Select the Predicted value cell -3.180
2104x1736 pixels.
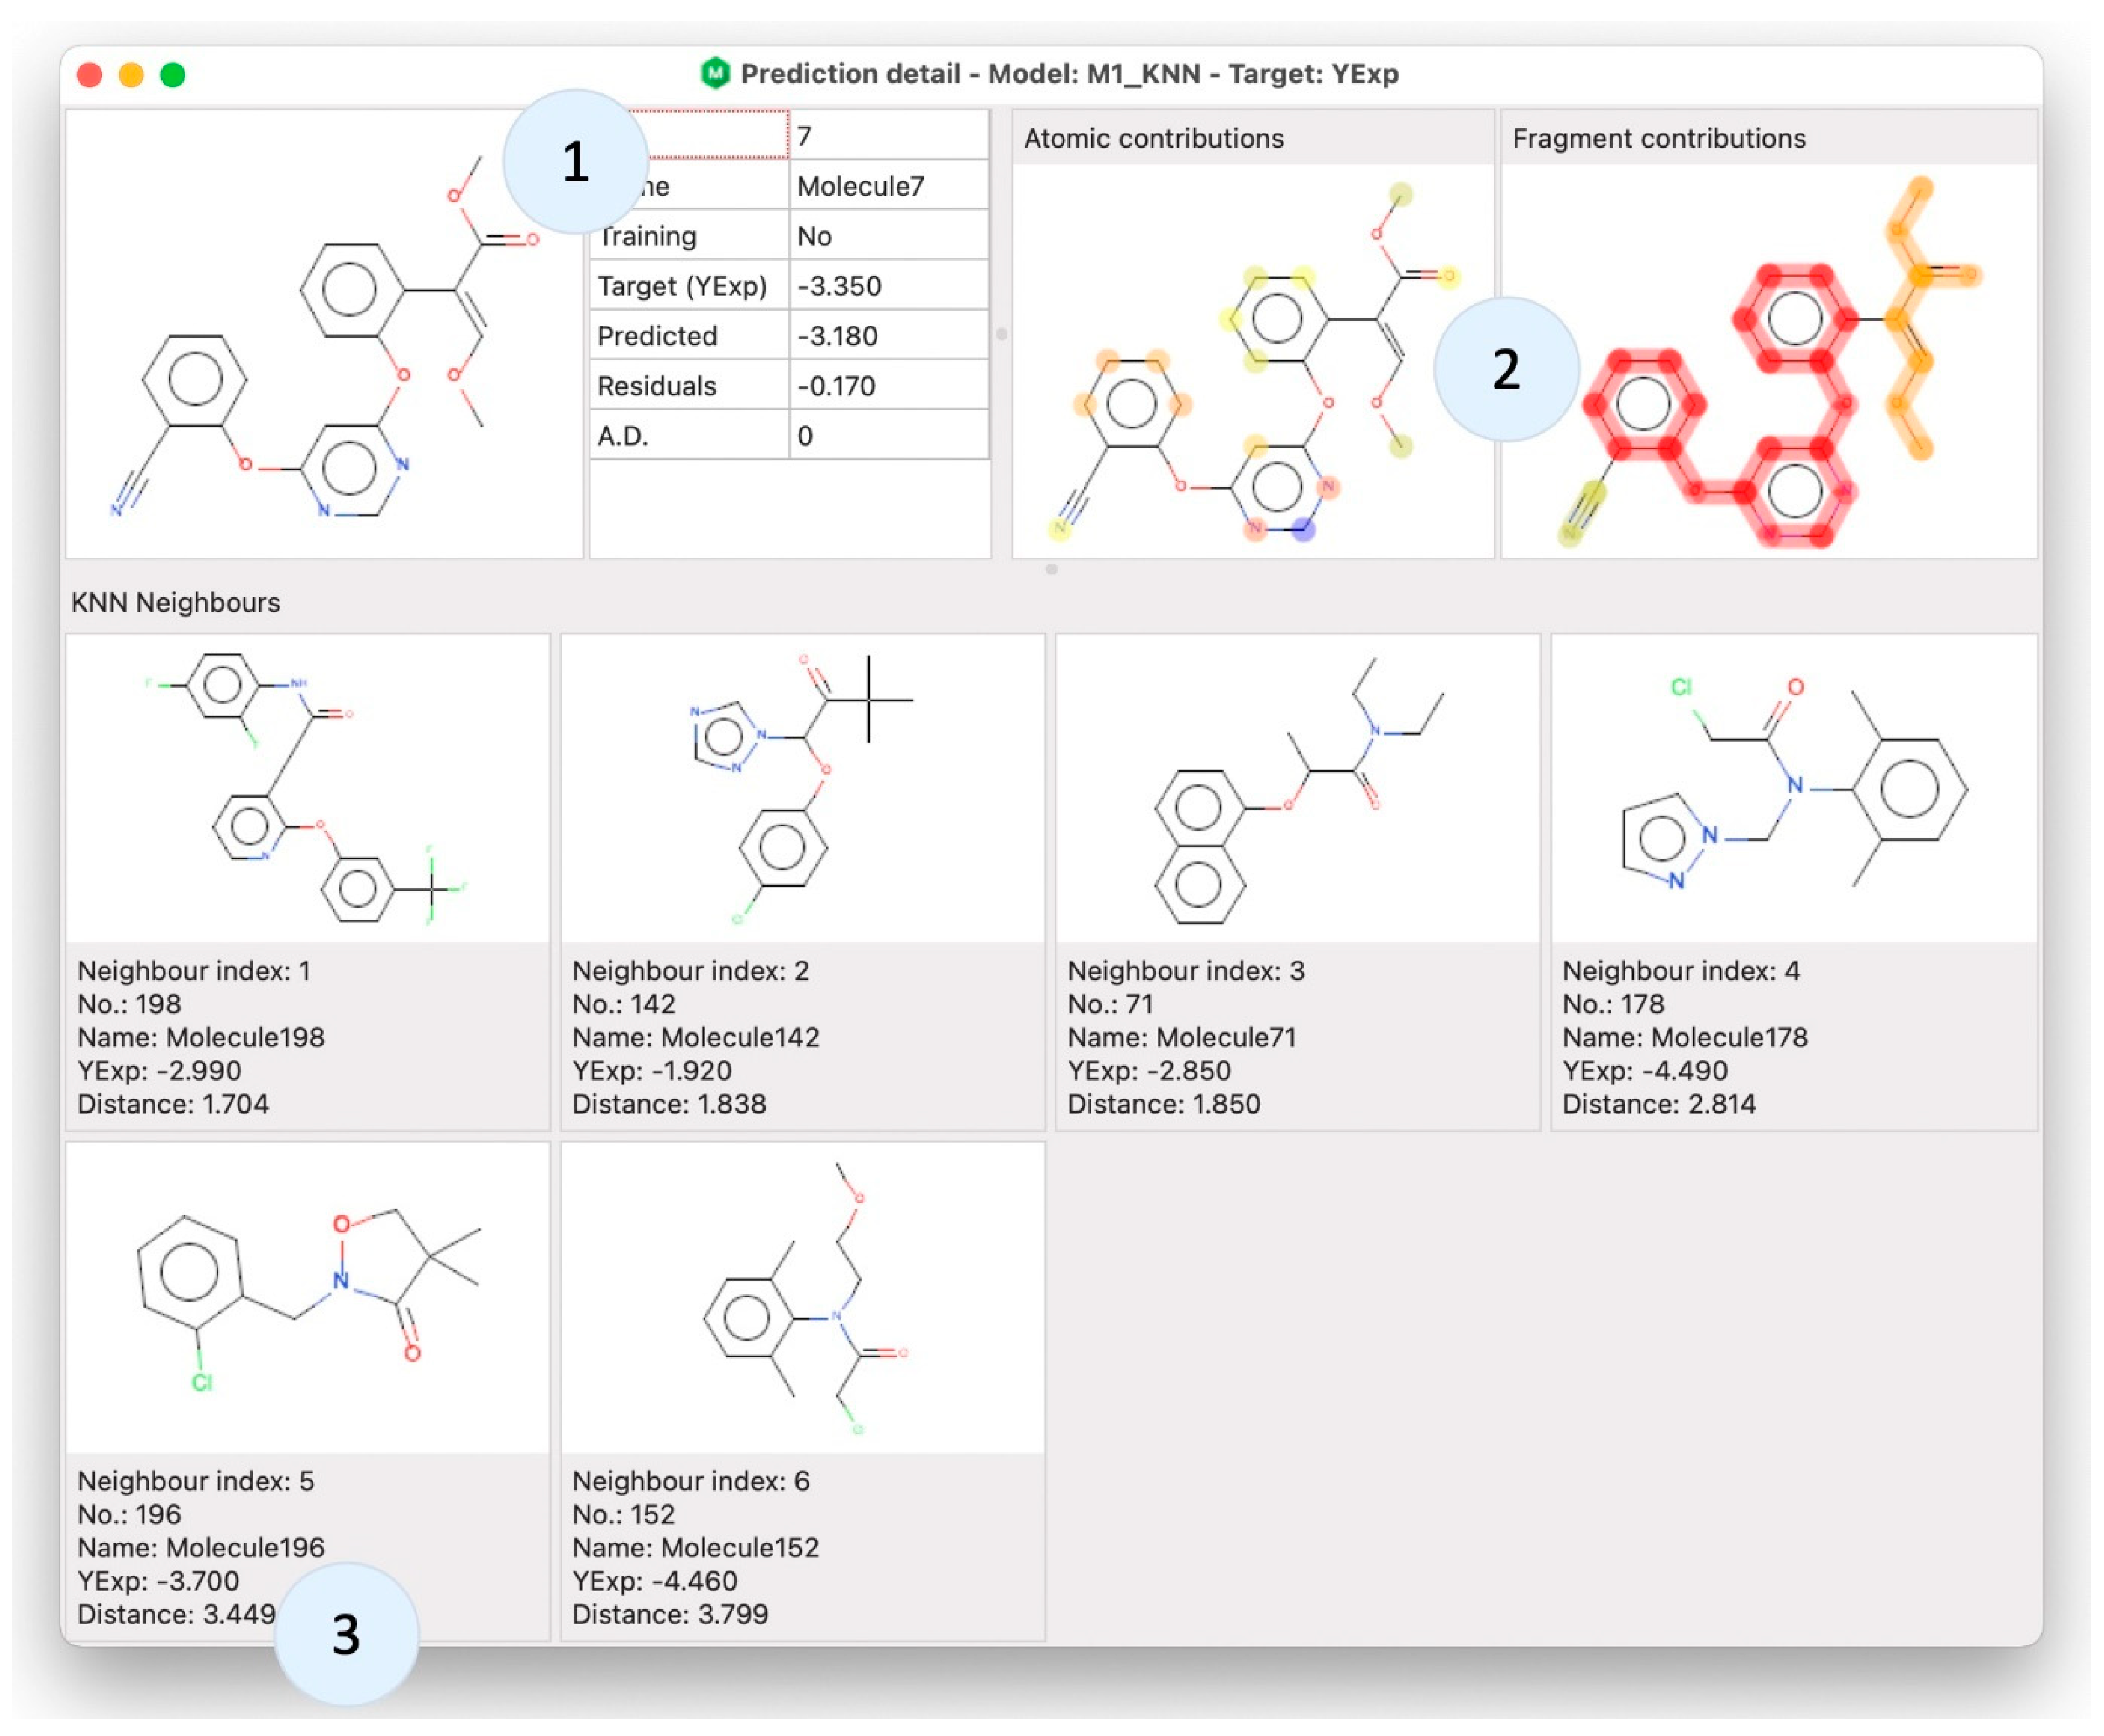pyautogui.click(x=888, y=336)
